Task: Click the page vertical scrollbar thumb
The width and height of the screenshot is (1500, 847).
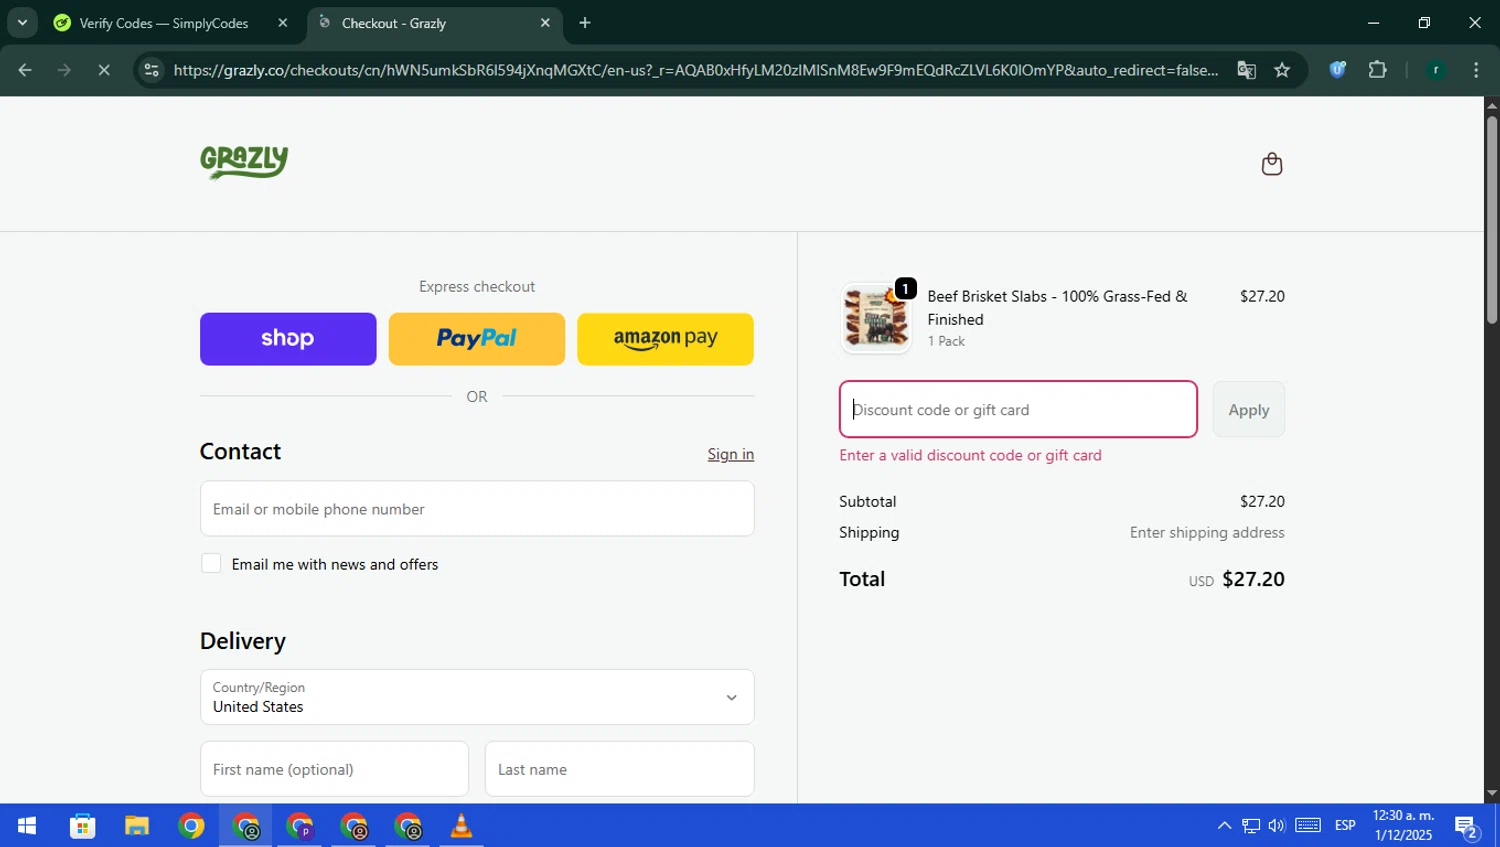Action: [x=1491, y=220]
